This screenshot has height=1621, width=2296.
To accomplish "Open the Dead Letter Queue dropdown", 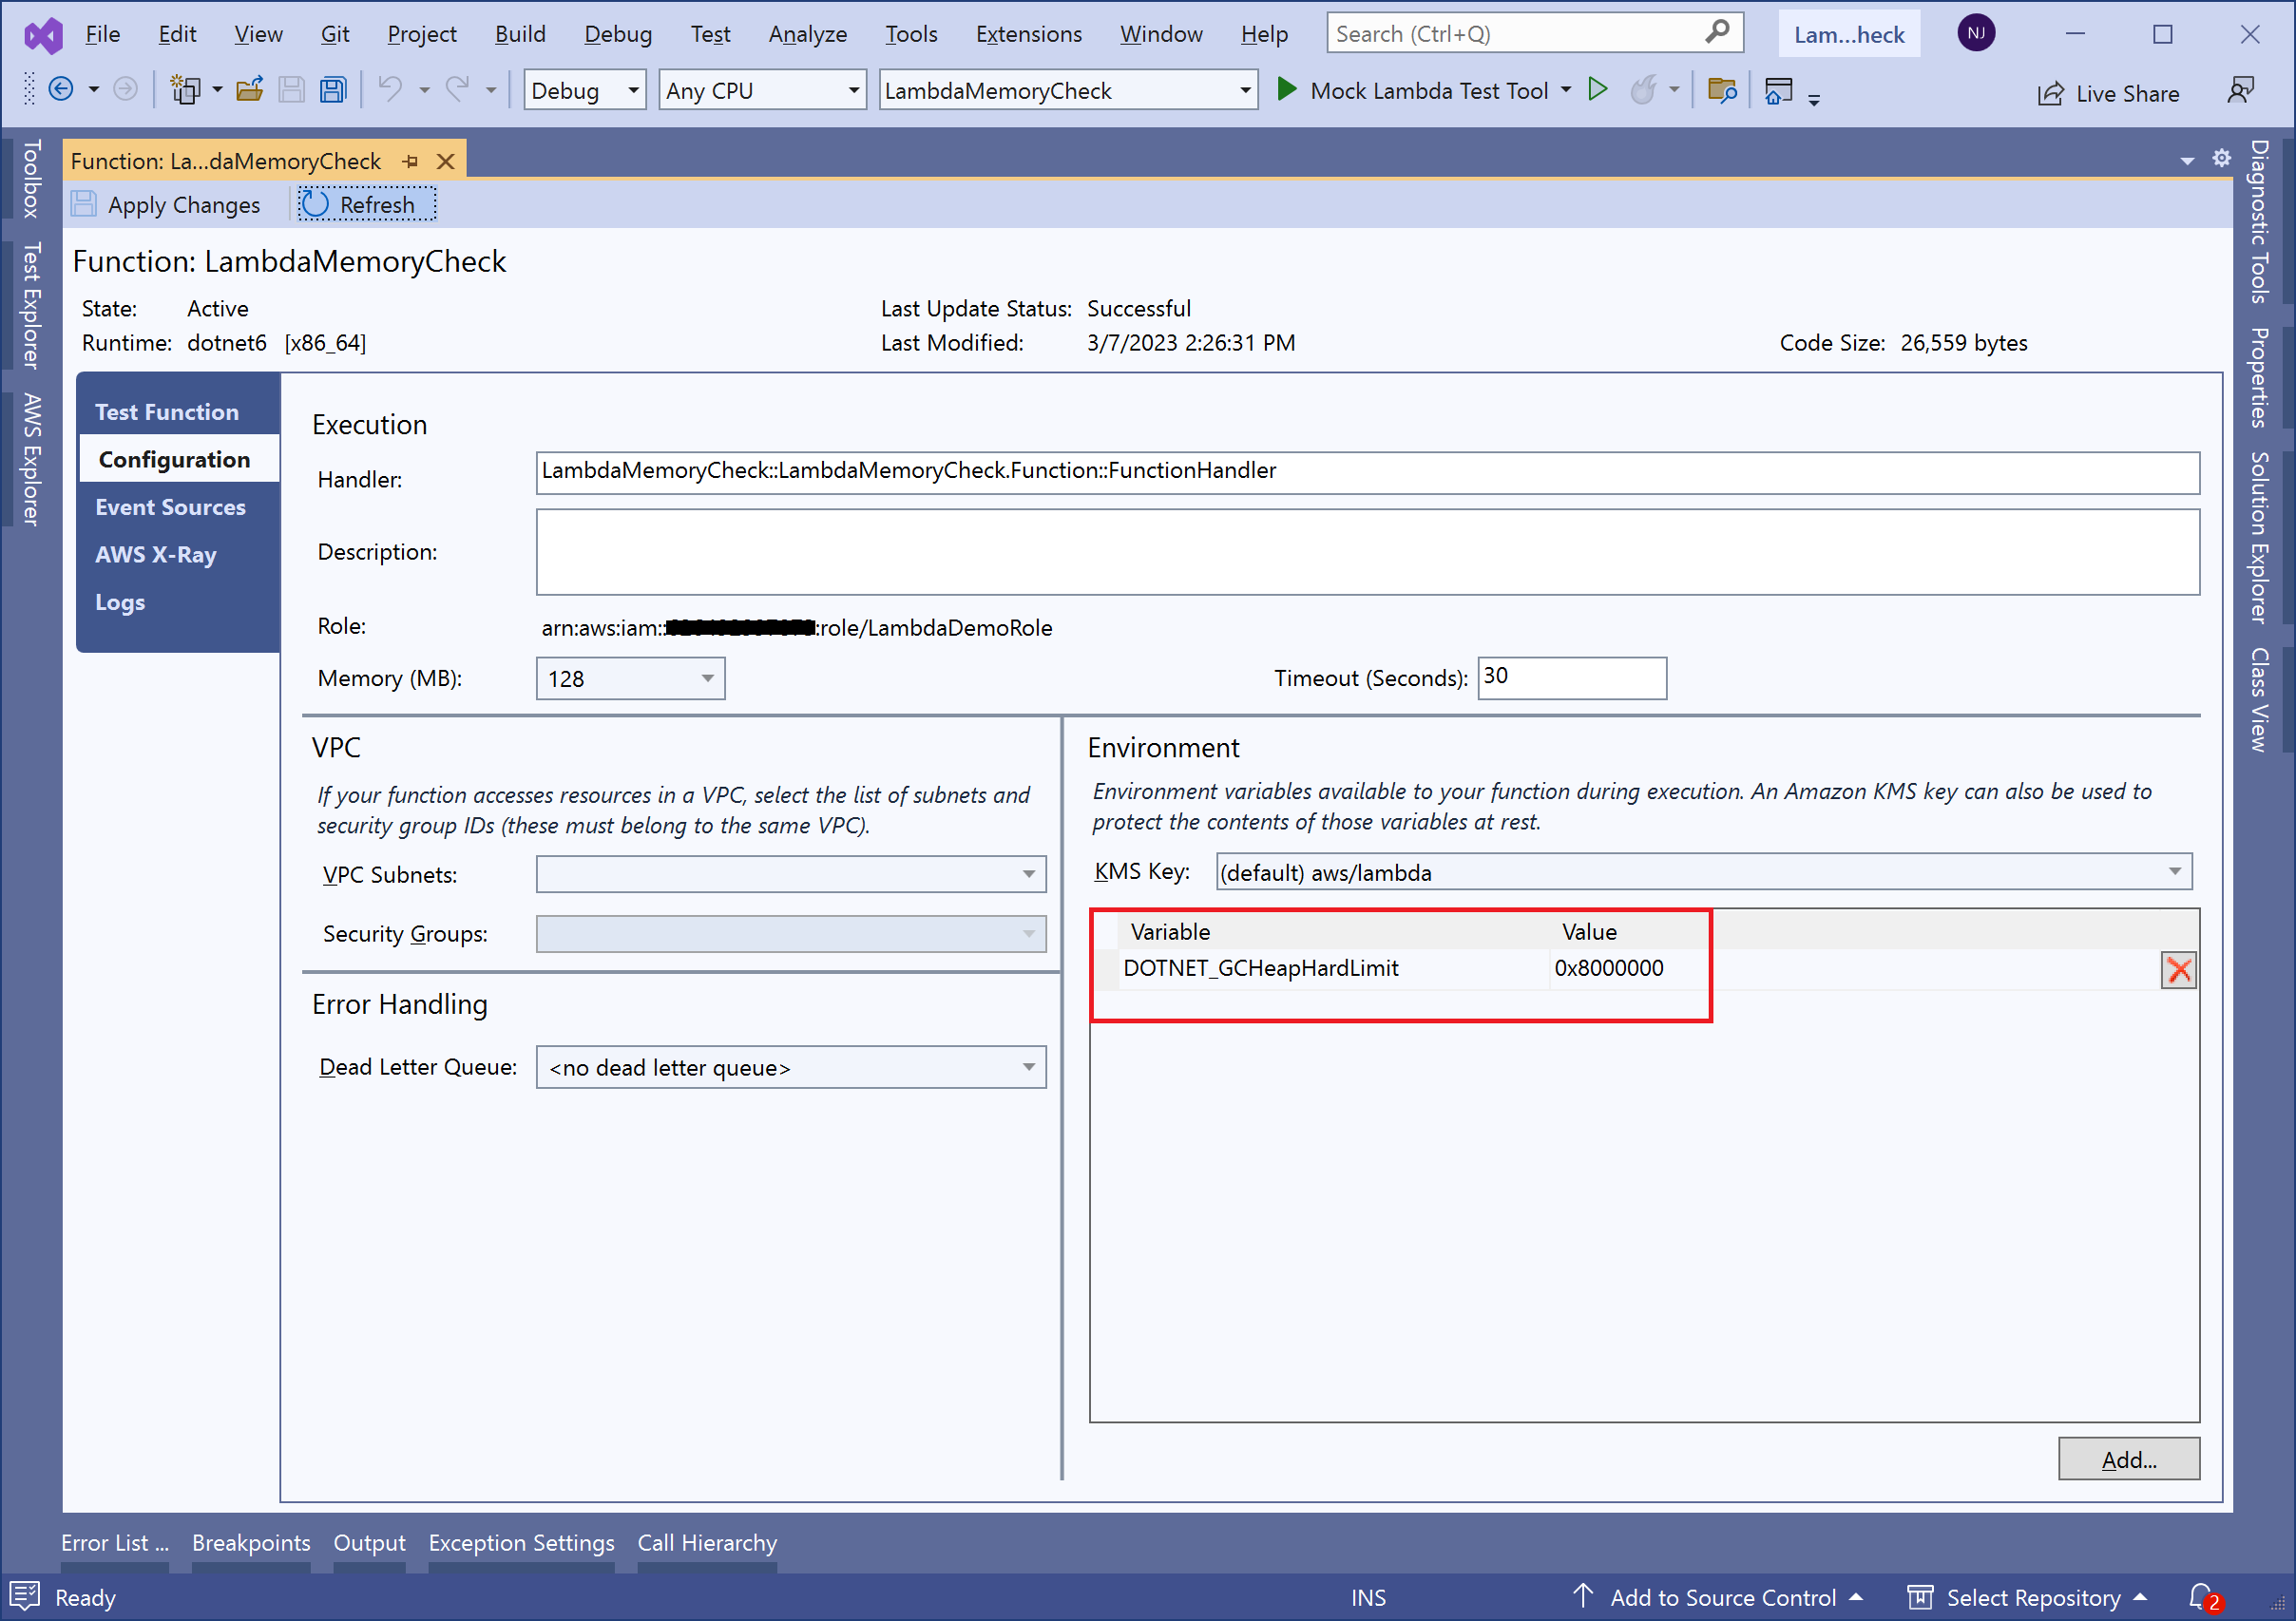I will tap(1028, 1068).
